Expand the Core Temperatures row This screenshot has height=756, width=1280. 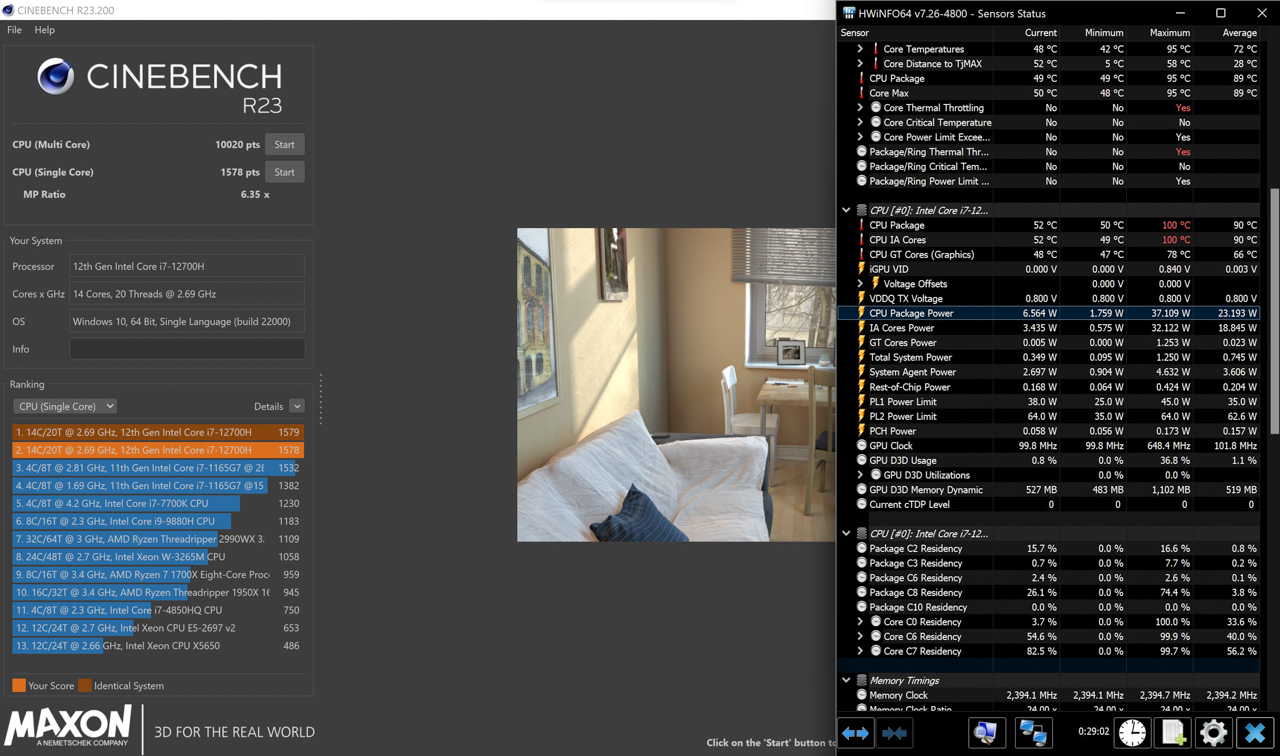pyautogui.click(x=860, y=49)
